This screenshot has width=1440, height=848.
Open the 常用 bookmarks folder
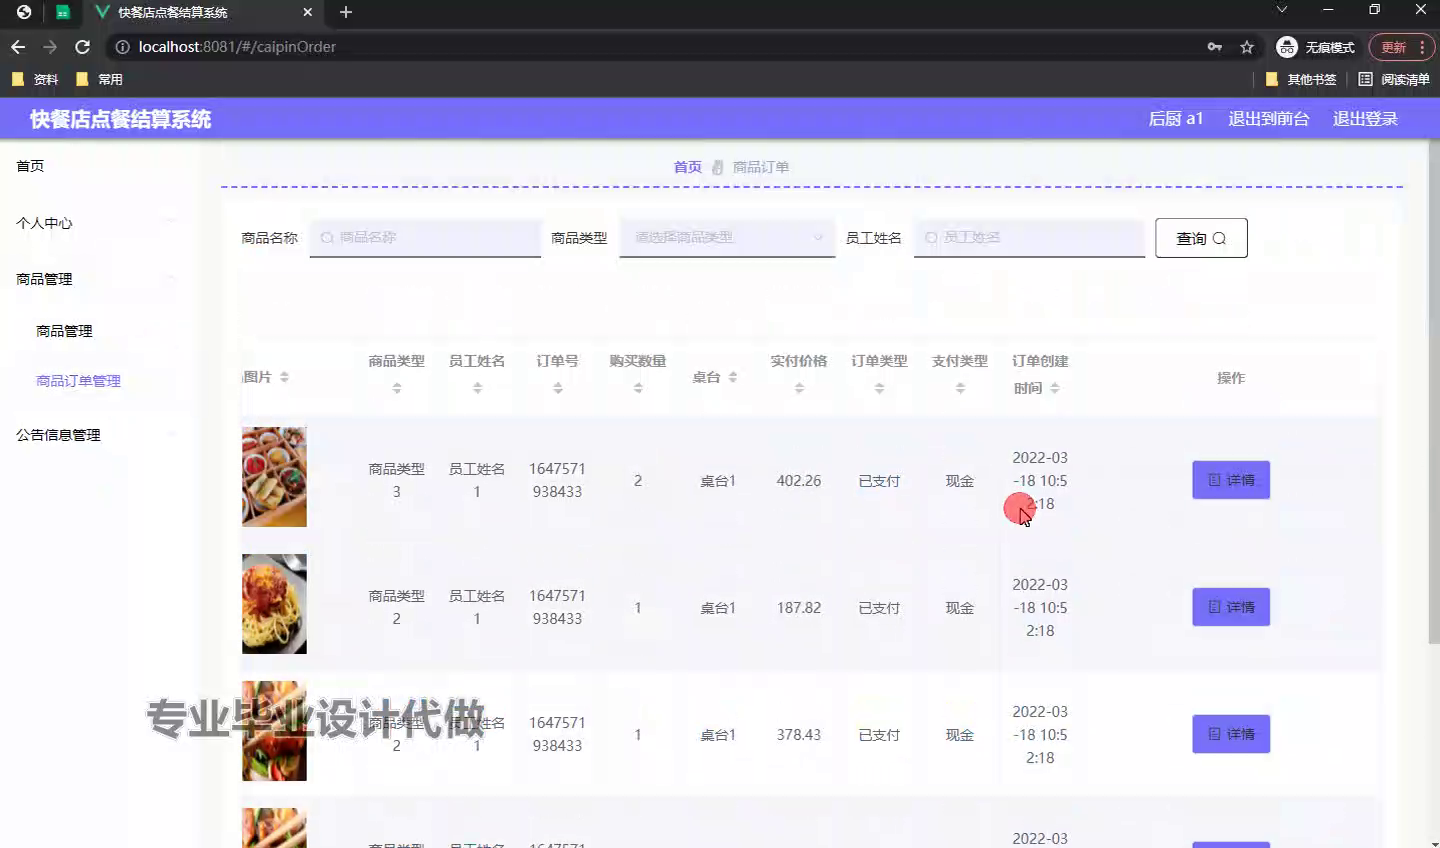pyautogui.click(x=99, y=79)
